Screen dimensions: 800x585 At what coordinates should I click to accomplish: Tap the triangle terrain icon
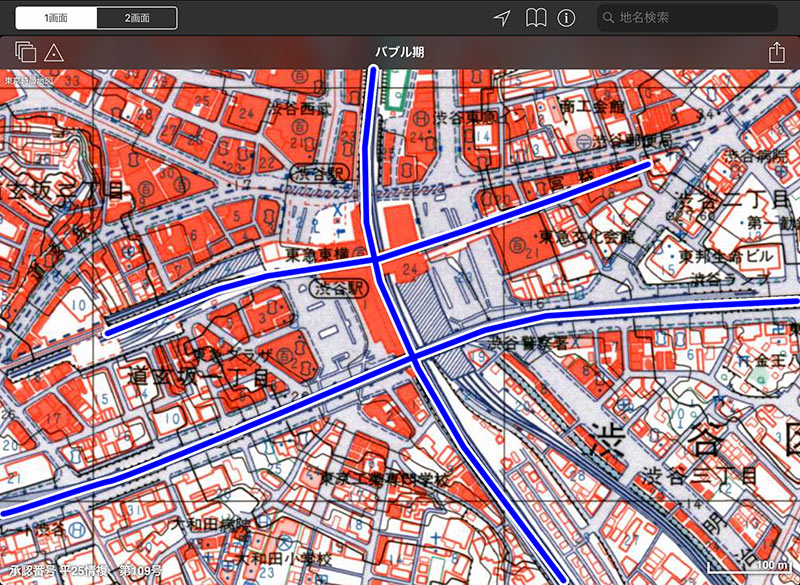coord(54,52)
